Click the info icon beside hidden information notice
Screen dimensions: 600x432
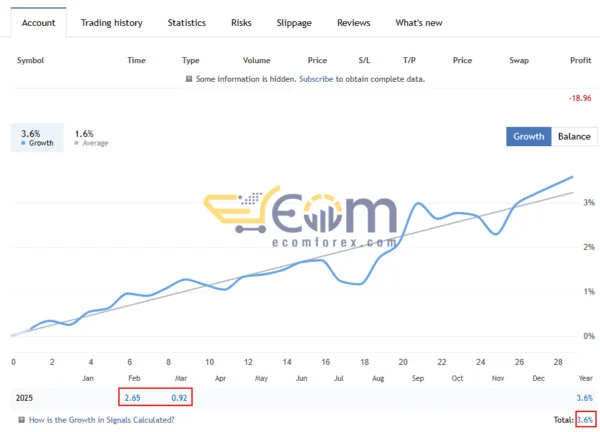(189, 79)
